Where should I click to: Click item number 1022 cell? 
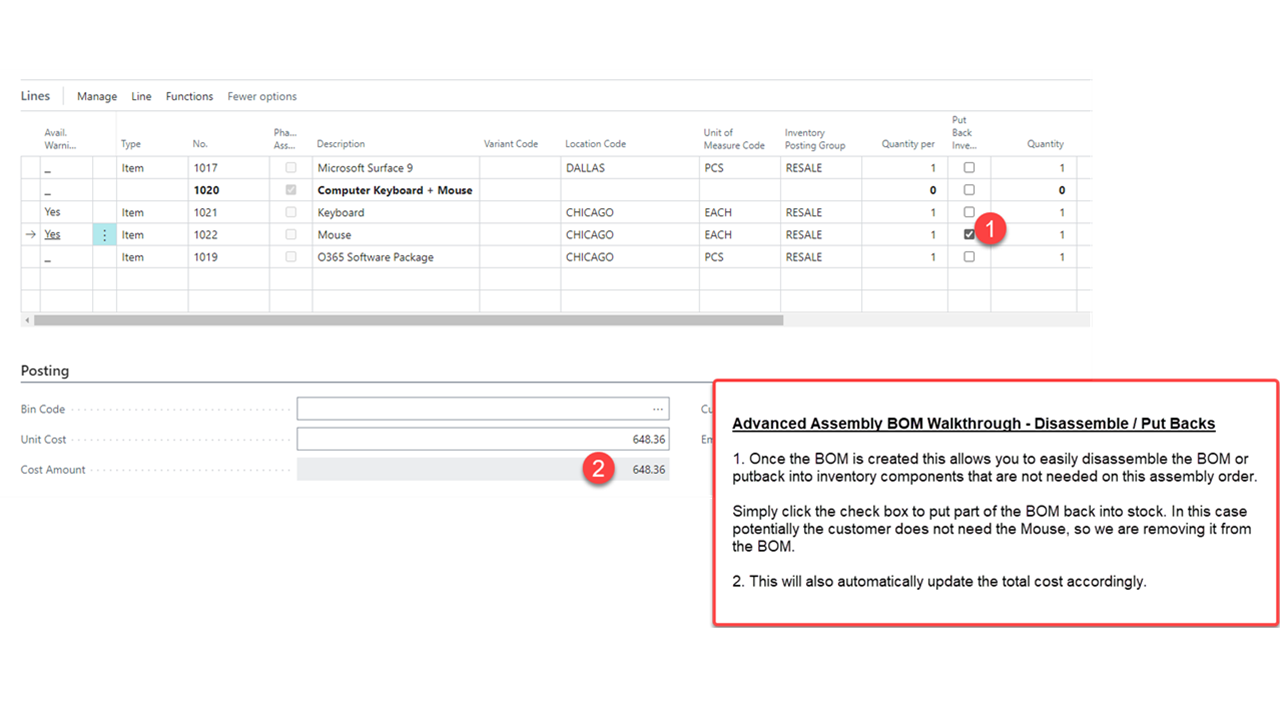point(228,235)
